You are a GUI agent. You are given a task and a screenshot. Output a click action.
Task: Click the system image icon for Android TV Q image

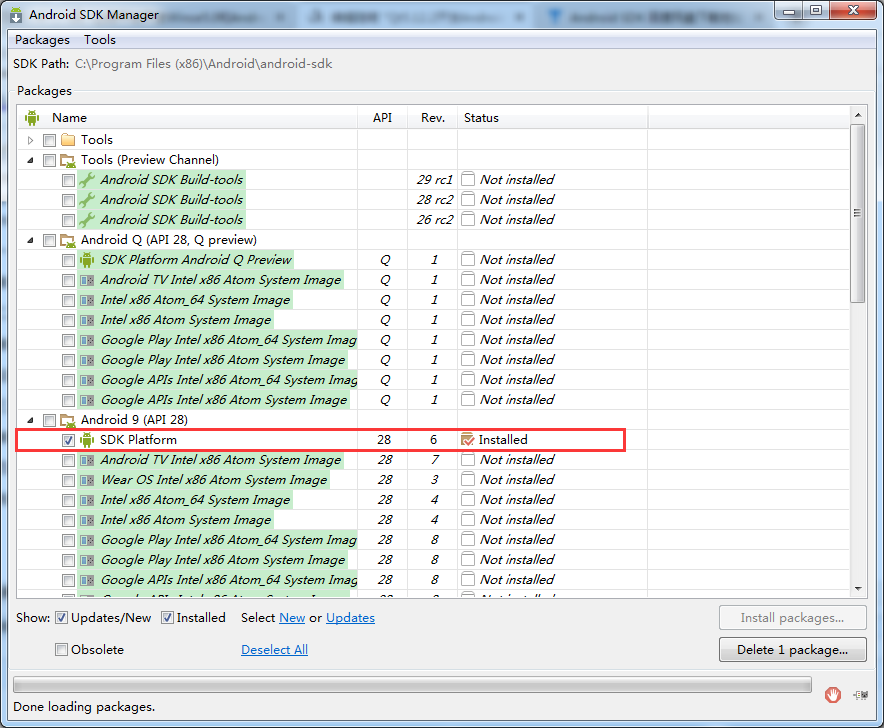[87, 280]
